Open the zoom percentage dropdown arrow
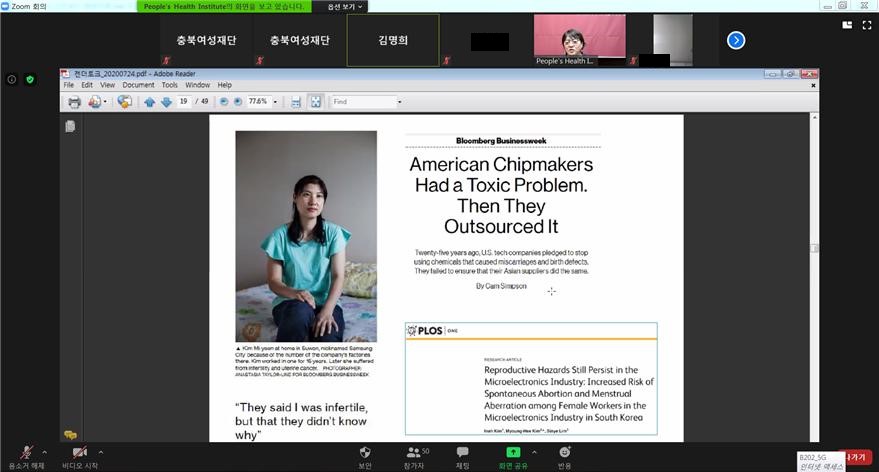 click(x=275, y=102)
